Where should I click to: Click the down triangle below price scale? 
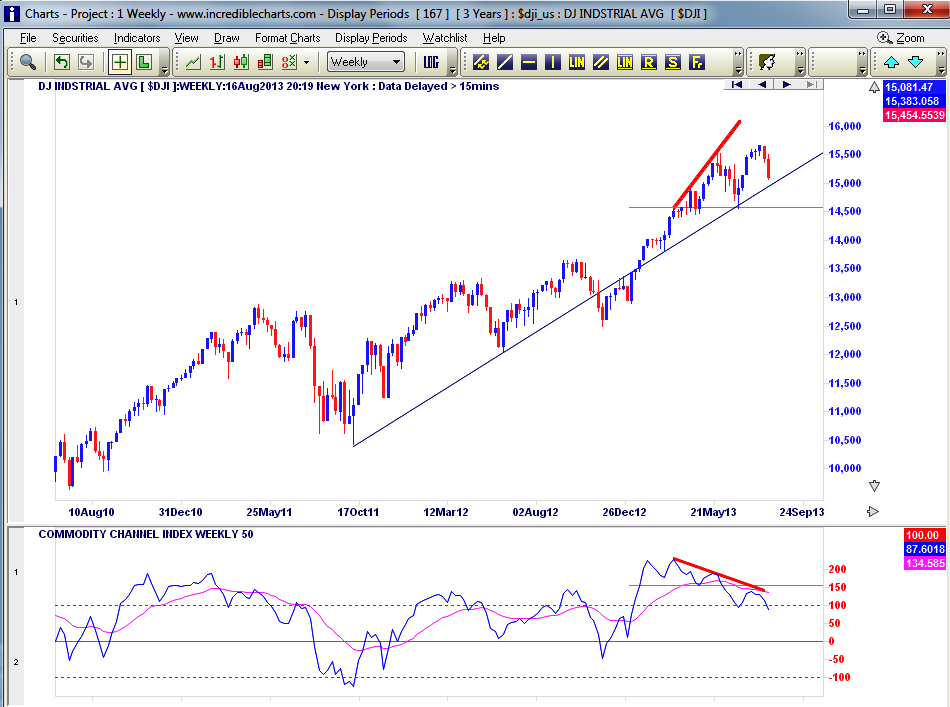(x=874, y=486)
